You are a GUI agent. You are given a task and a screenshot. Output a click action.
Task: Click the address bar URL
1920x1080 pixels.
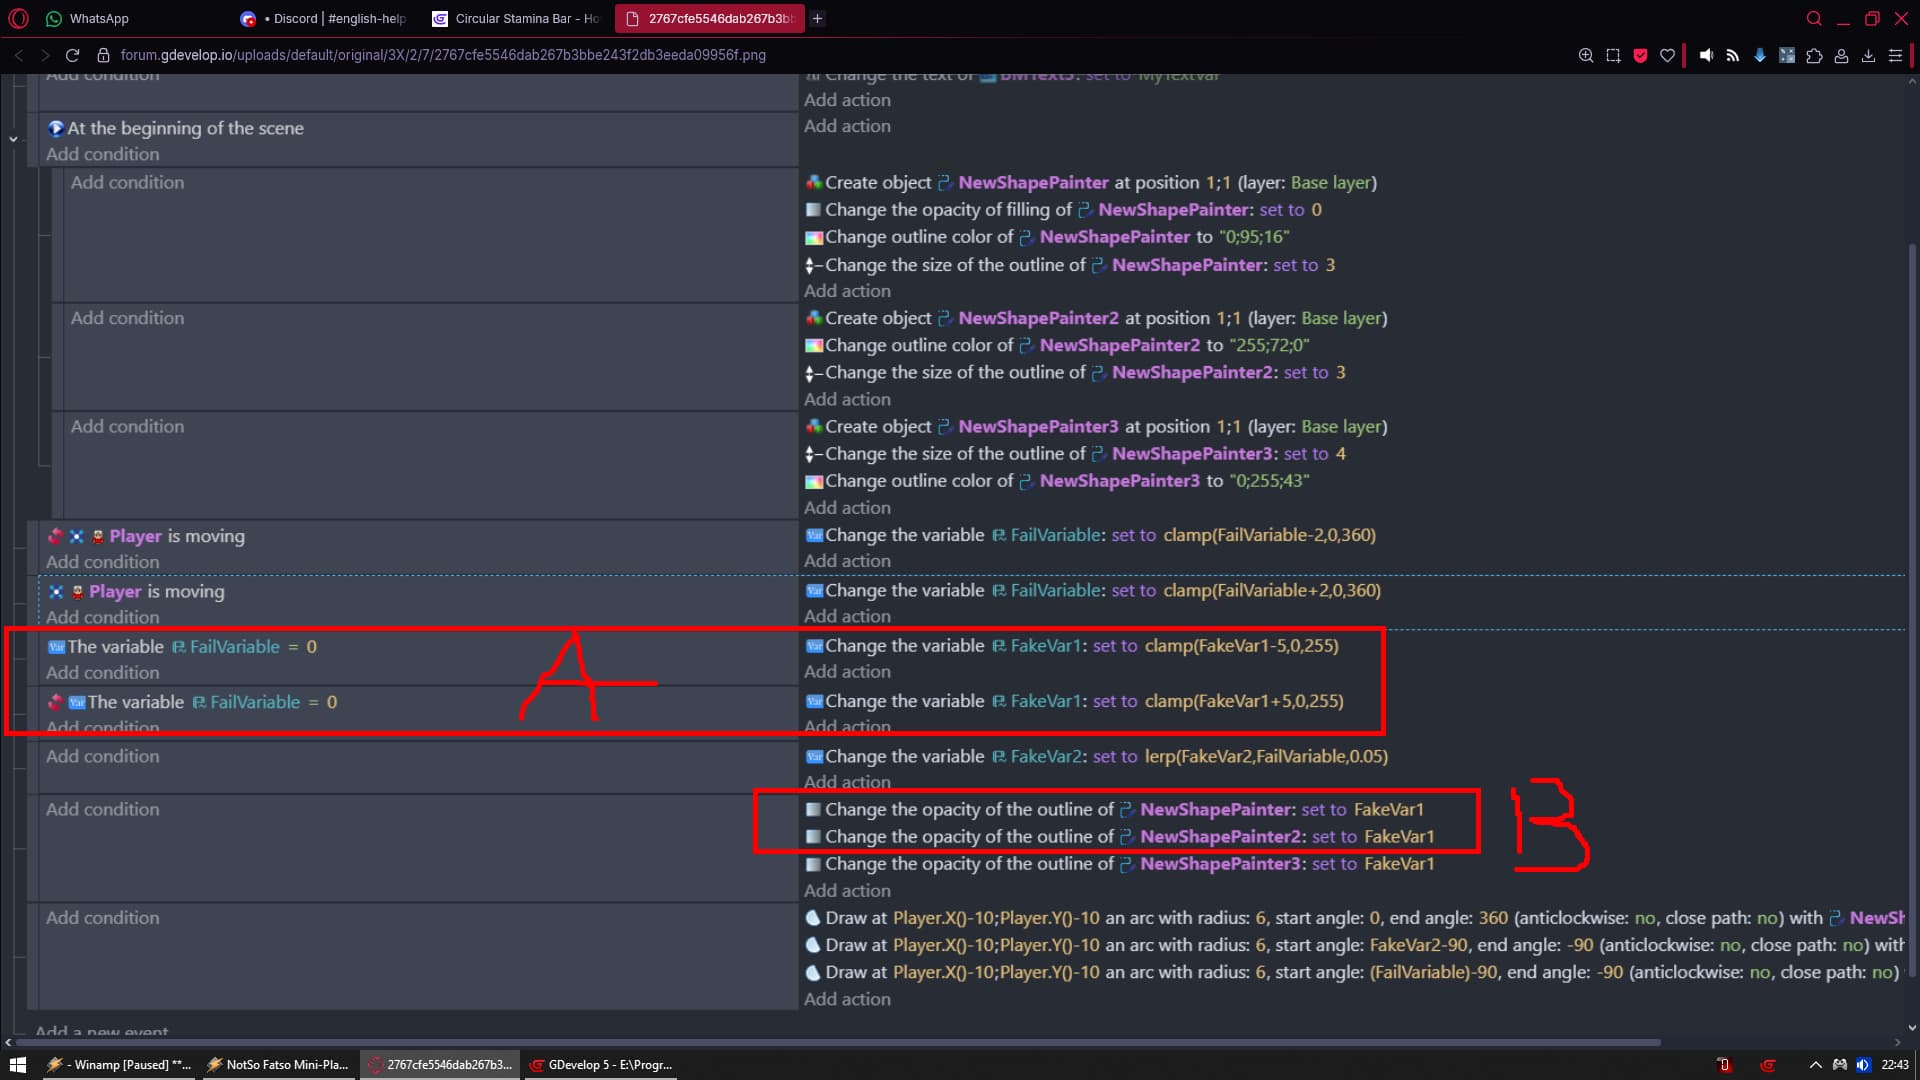click(443, 55)
